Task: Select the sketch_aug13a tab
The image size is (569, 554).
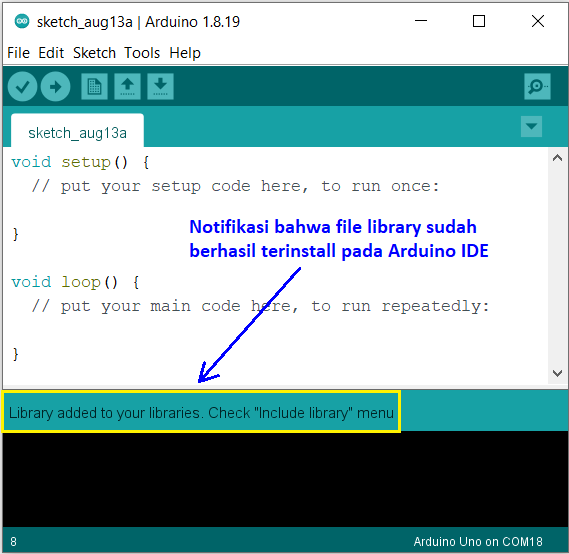Action: pos(77,131)
